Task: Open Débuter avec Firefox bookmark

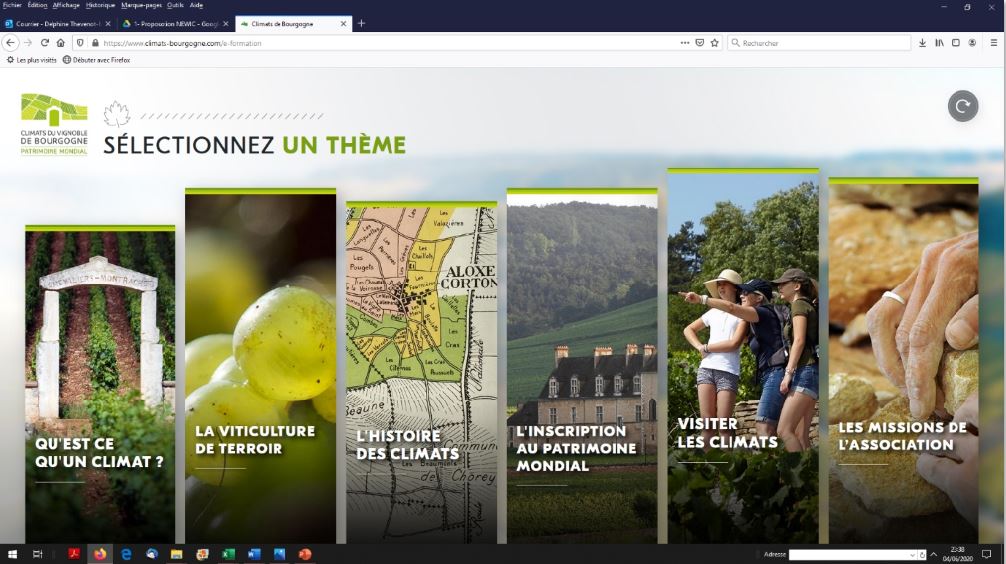Action: click(x=96, y=60)
